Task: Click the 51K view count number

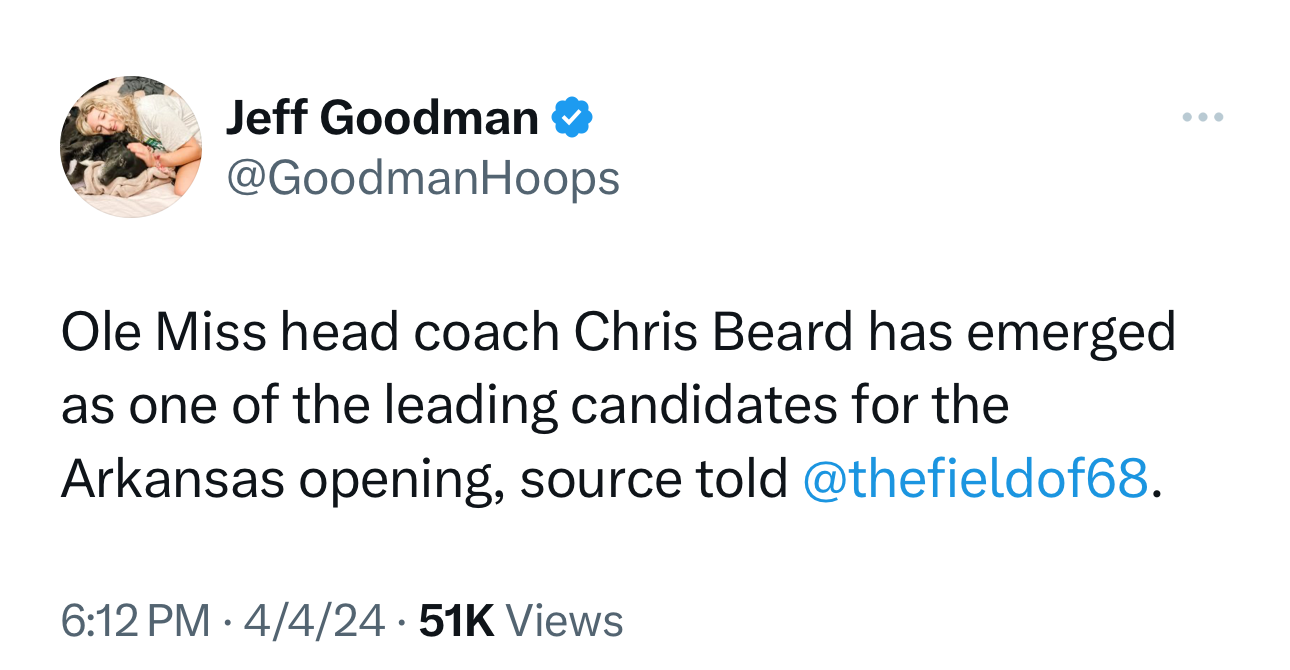Action: pos(457,621)
